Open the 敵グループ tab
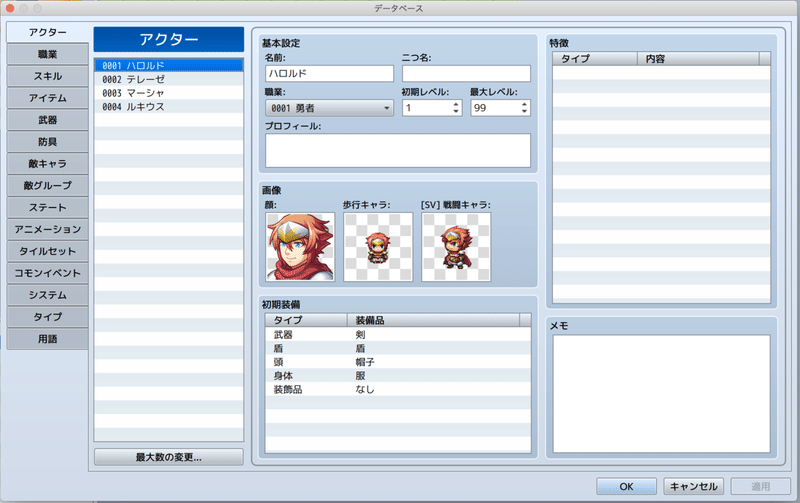 click(47, 186)
